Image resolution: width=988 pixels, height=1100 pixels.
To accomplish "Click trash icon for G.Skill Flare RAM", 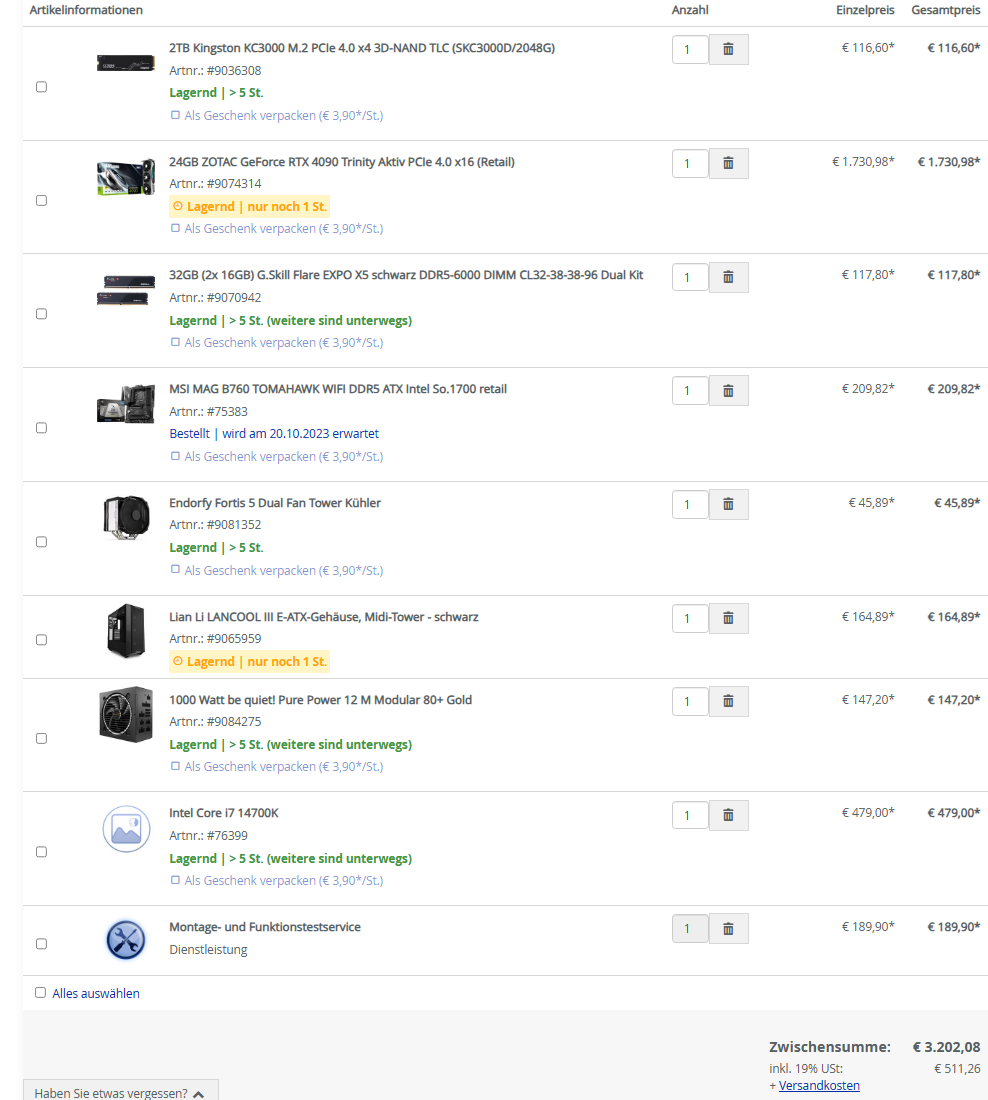I will pyautogui.click(x=728, y=277).
